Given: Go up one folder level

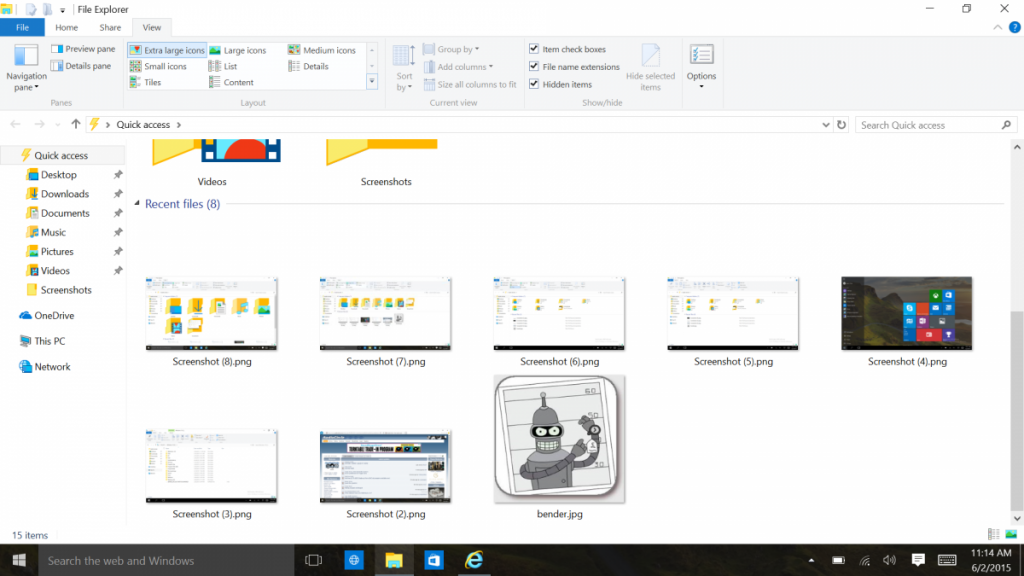Looking at the screenshot, I should 76,124.
